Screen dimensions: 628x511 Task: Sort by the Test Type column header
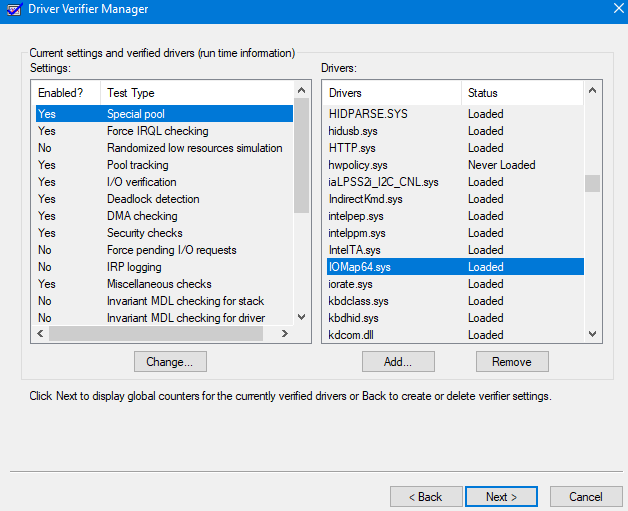tap(197, 93)
